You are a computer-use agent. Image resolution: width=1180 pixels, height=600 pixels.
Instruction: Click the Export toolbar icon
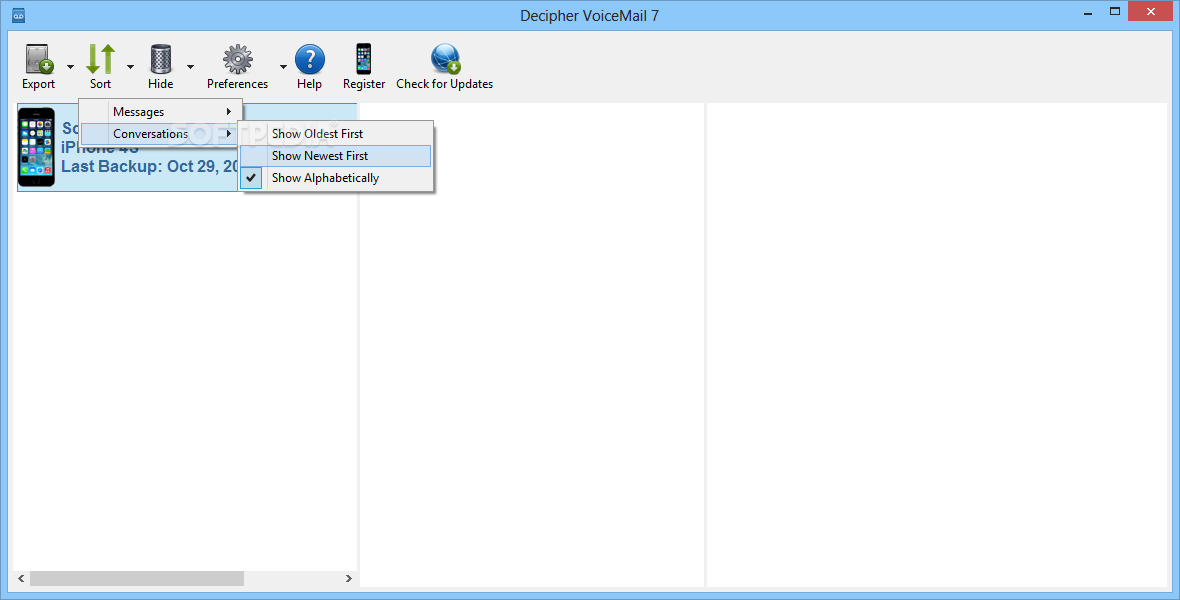click(38, 59)
